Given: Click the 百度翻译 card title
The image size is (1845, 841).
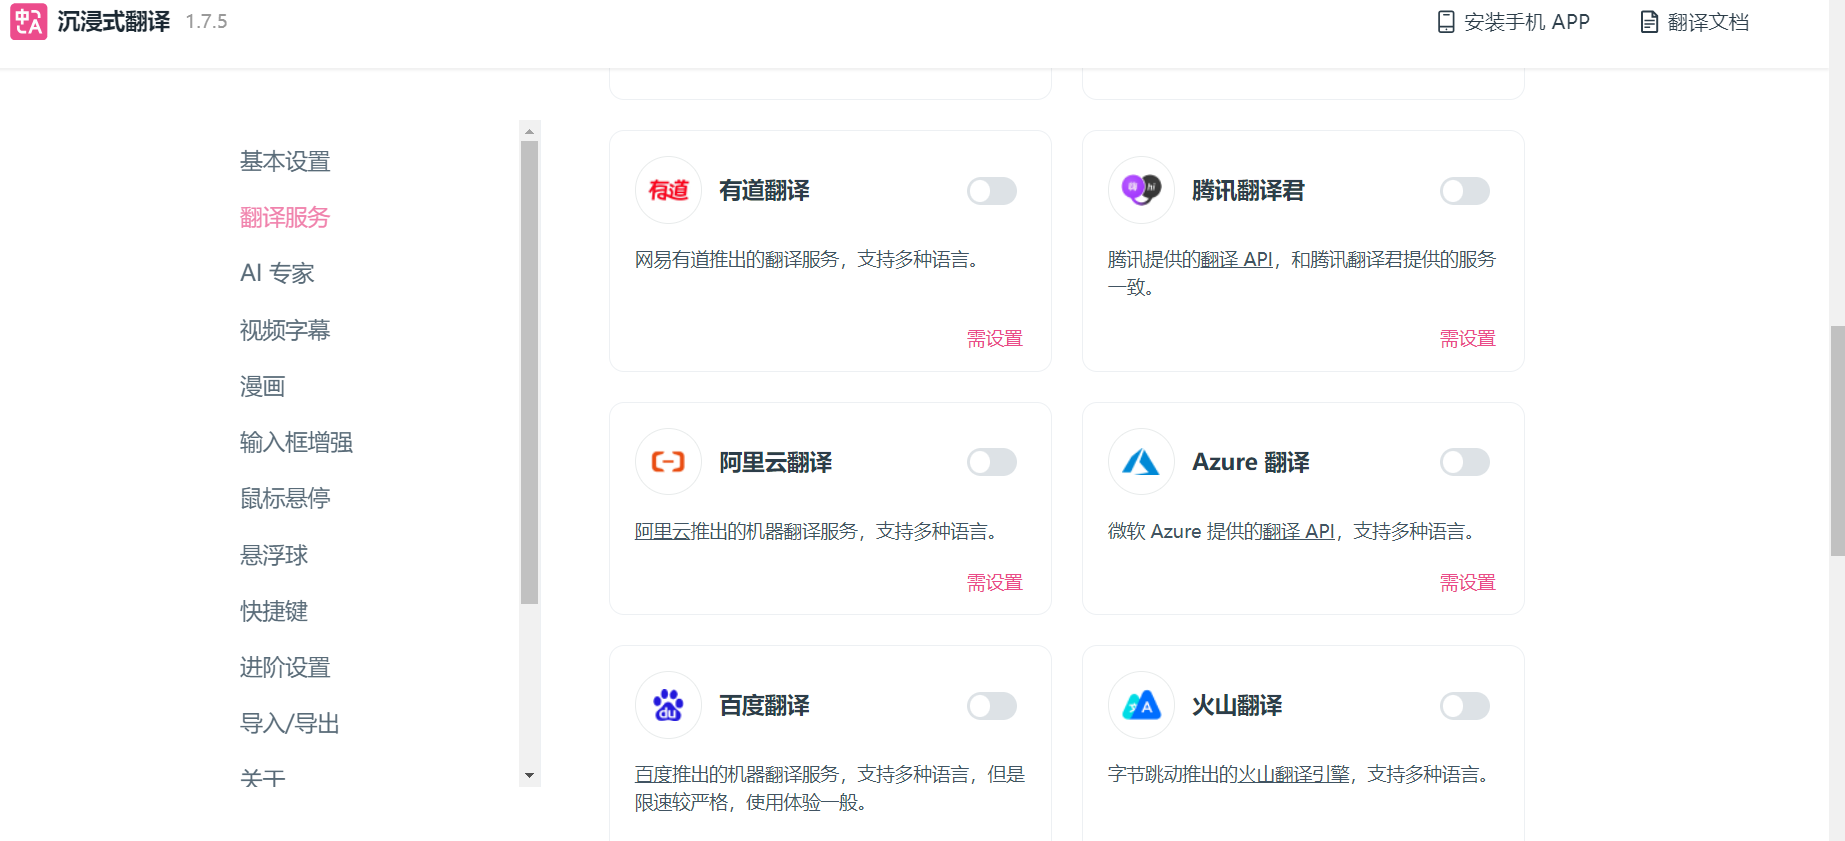Looking at the screenshot, I should click(765, 706).
